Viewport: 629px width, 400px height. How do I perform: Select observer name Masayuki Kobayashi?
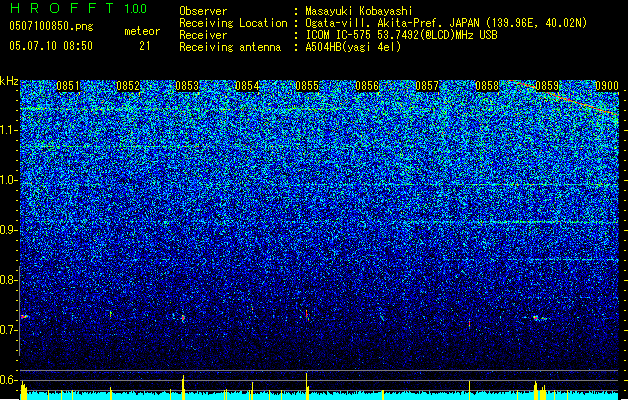point(359,11)
